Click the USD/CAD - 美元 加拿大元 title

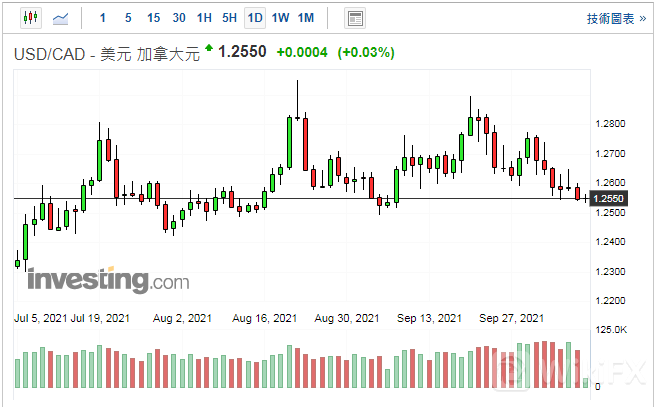click(x=107, y=54)
